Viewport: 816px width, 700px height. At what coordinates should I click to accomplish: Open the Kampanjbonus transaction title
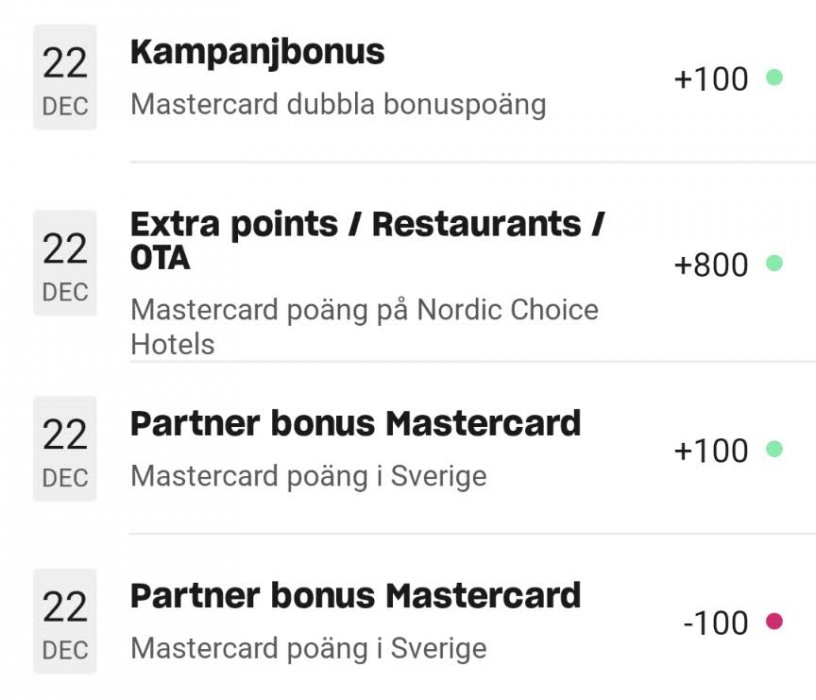tap(257, 52)
